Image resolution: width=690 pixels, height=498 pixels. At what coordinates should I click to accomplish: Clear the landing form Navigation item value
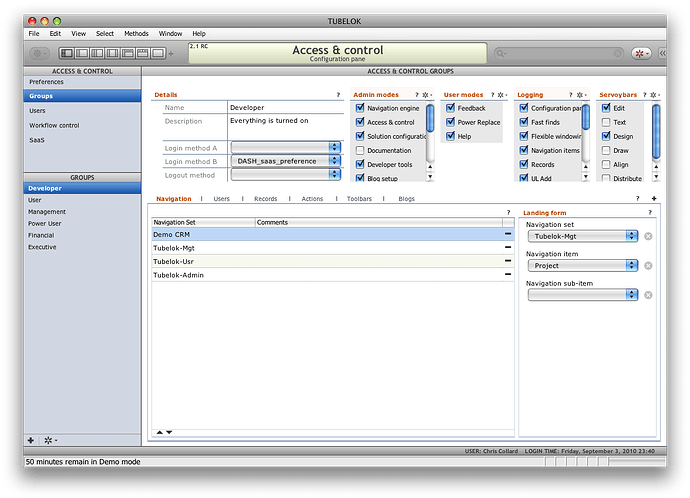click(x=648, y=266)
